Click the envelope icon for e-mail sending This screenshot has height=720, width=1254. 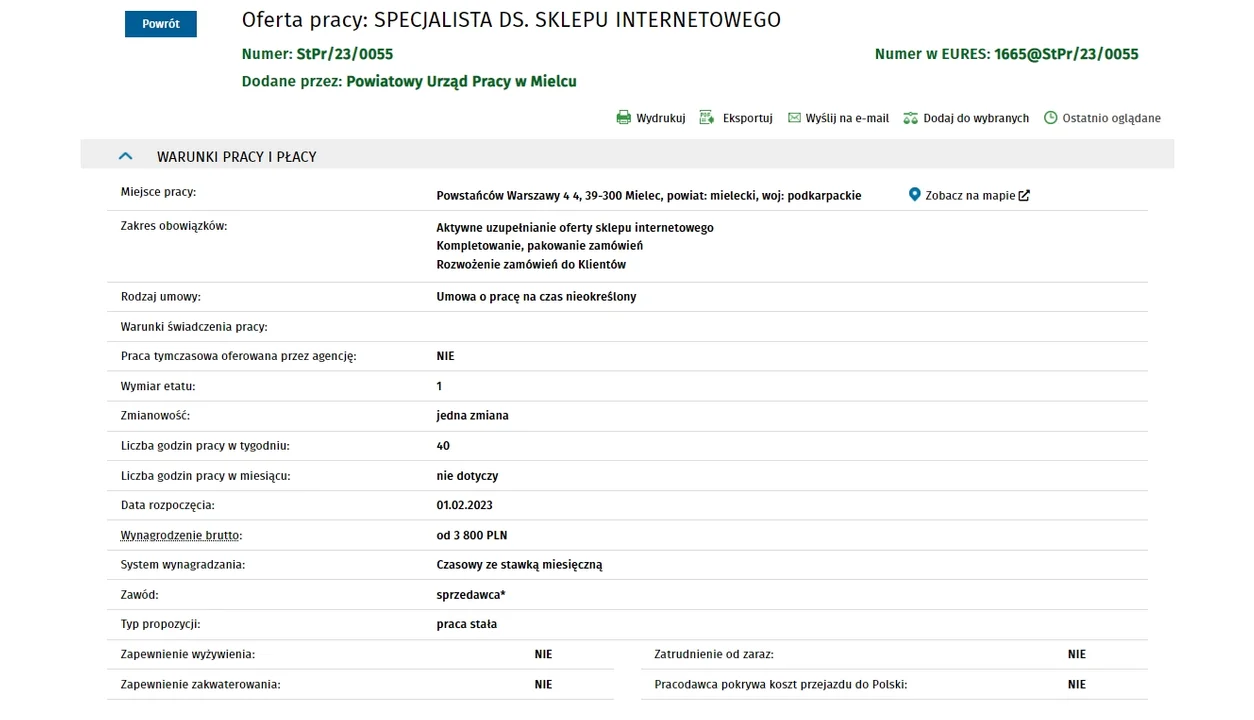(x=794, y=118)
